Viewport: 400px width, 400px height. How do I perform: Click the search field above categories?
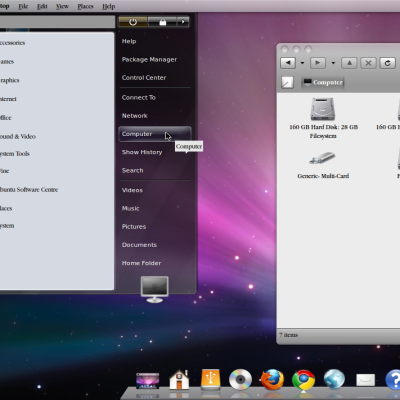[57, 22]
